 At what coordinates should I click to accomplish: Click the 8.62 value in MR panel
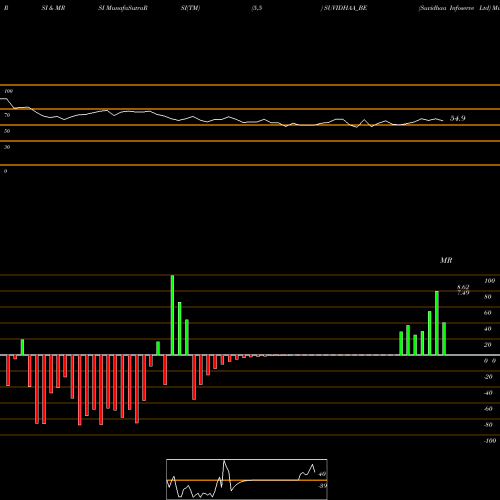(x=463, y=287)
